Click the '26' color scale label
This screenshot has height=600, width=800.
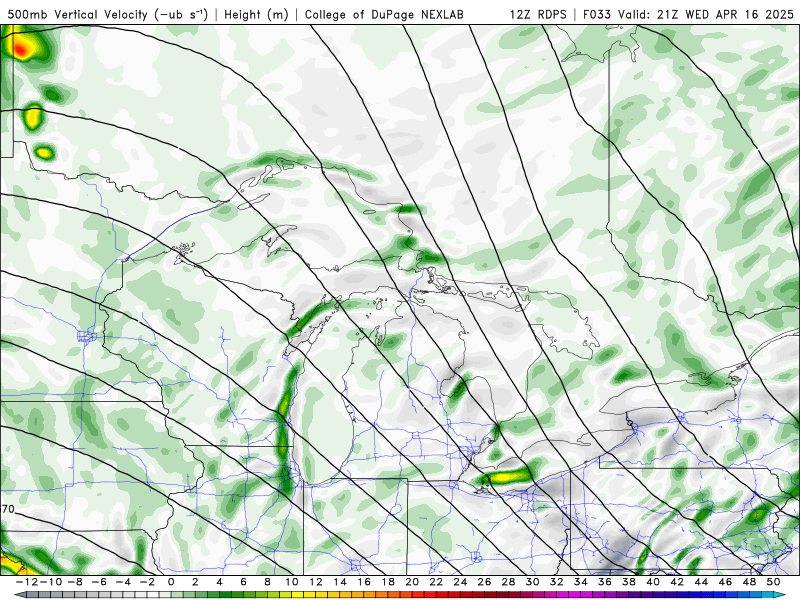click(x=484, y=582)
